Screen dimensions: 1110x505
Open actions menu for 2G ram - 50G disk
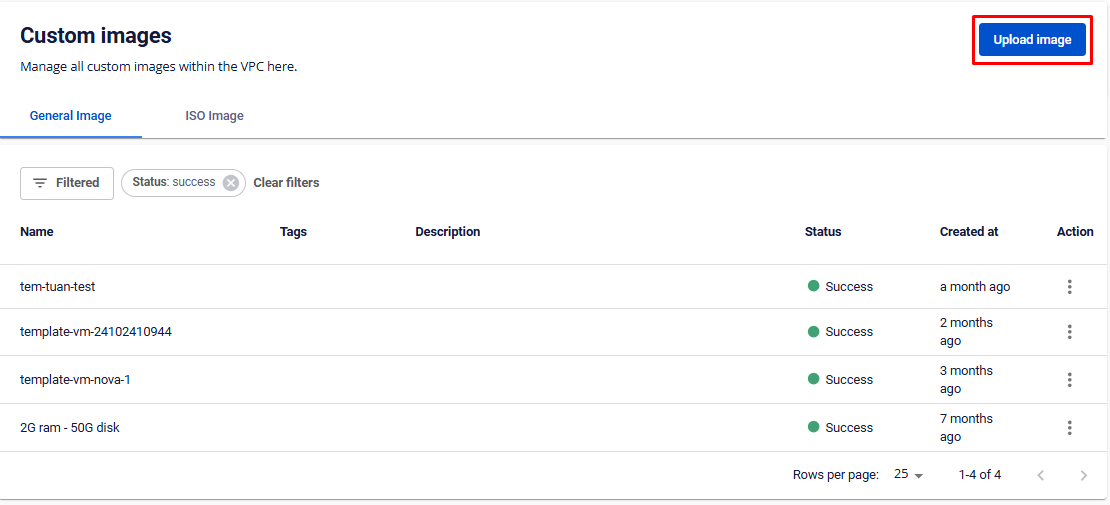coord(1069,428)
